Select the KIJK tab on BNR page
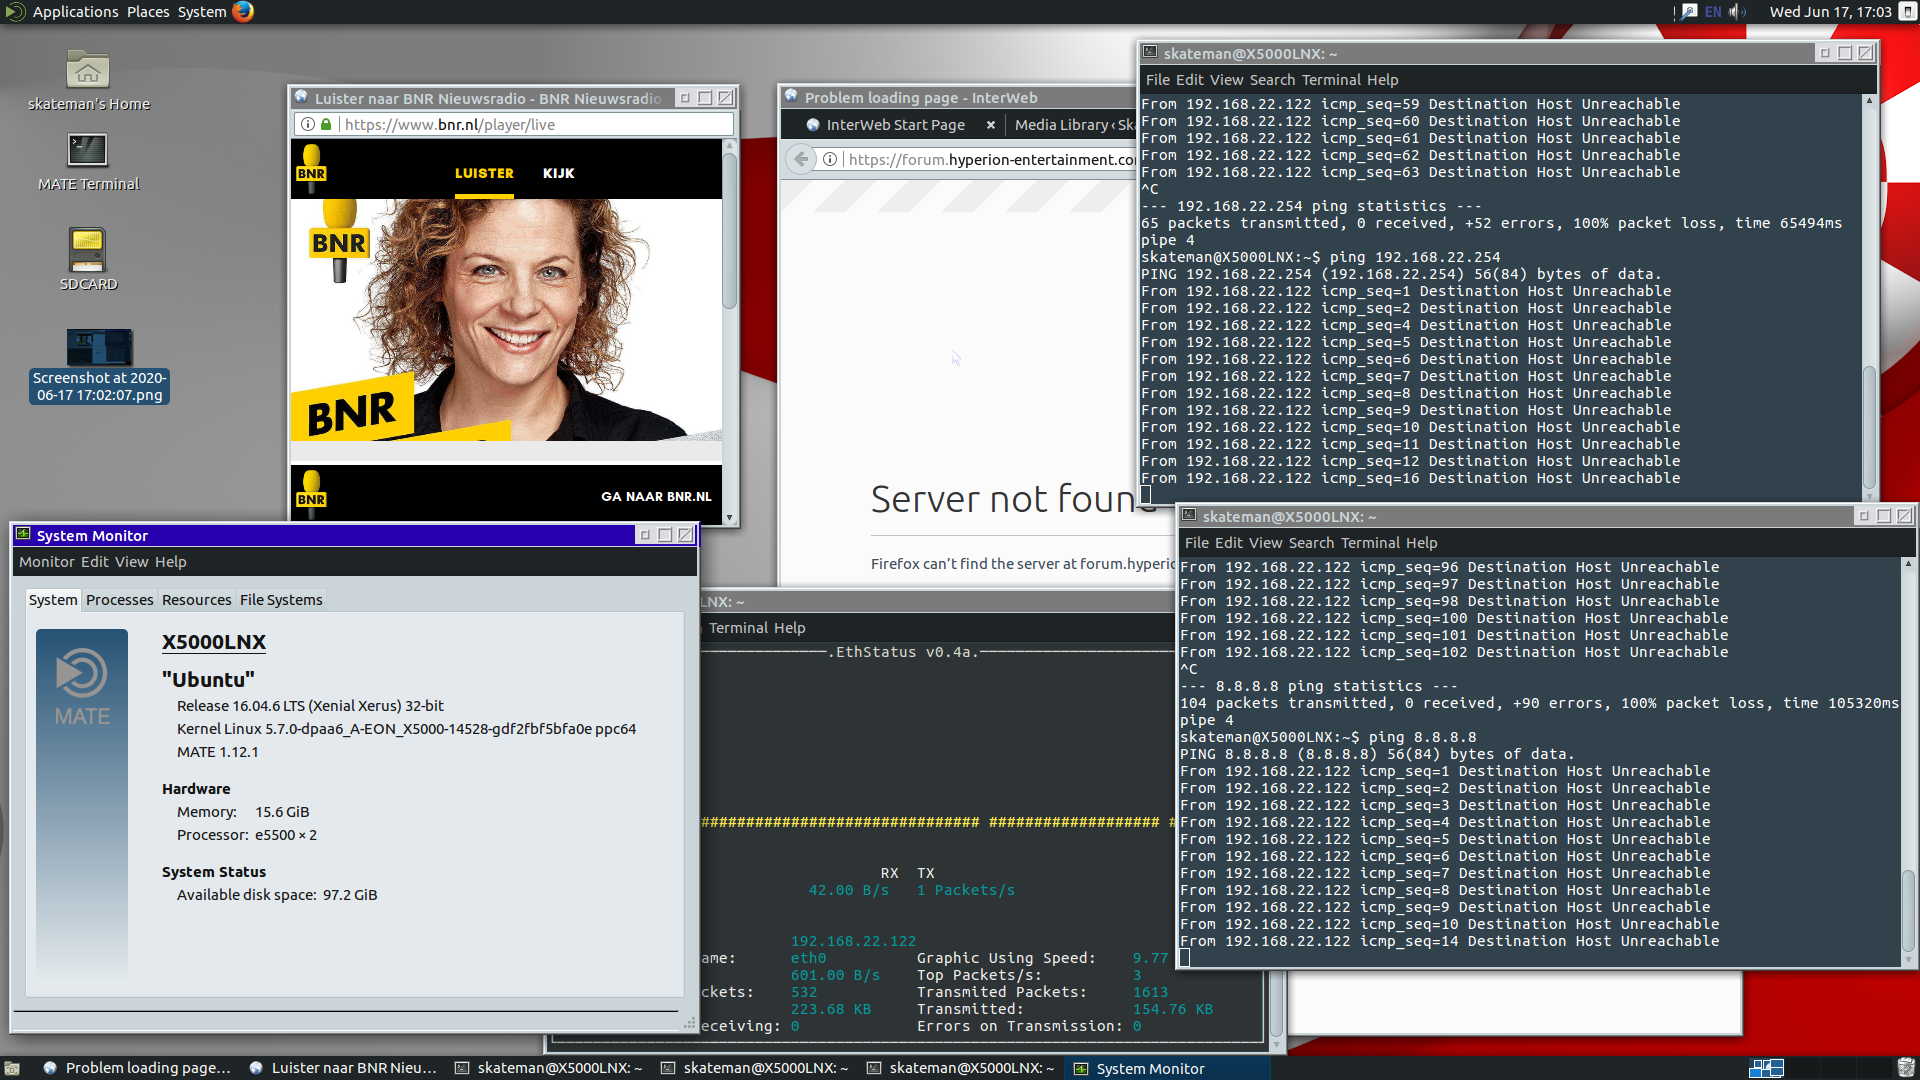This screenshot has height=1080, width=1920. coord(558,173)
